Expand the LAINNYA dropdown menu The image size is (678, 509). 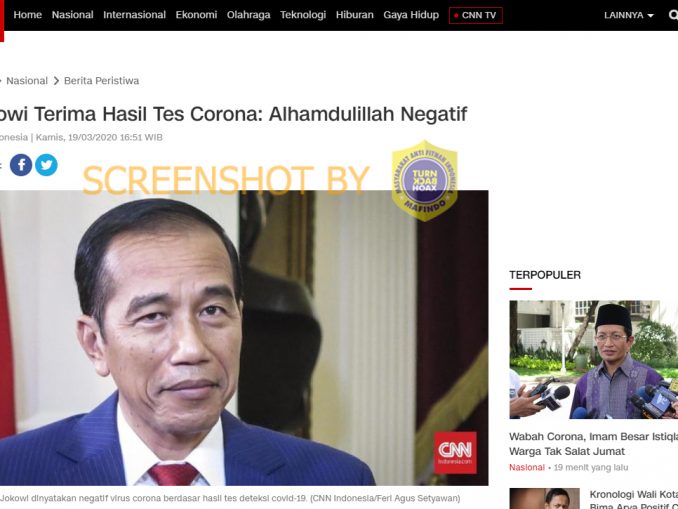coord(629,15)
